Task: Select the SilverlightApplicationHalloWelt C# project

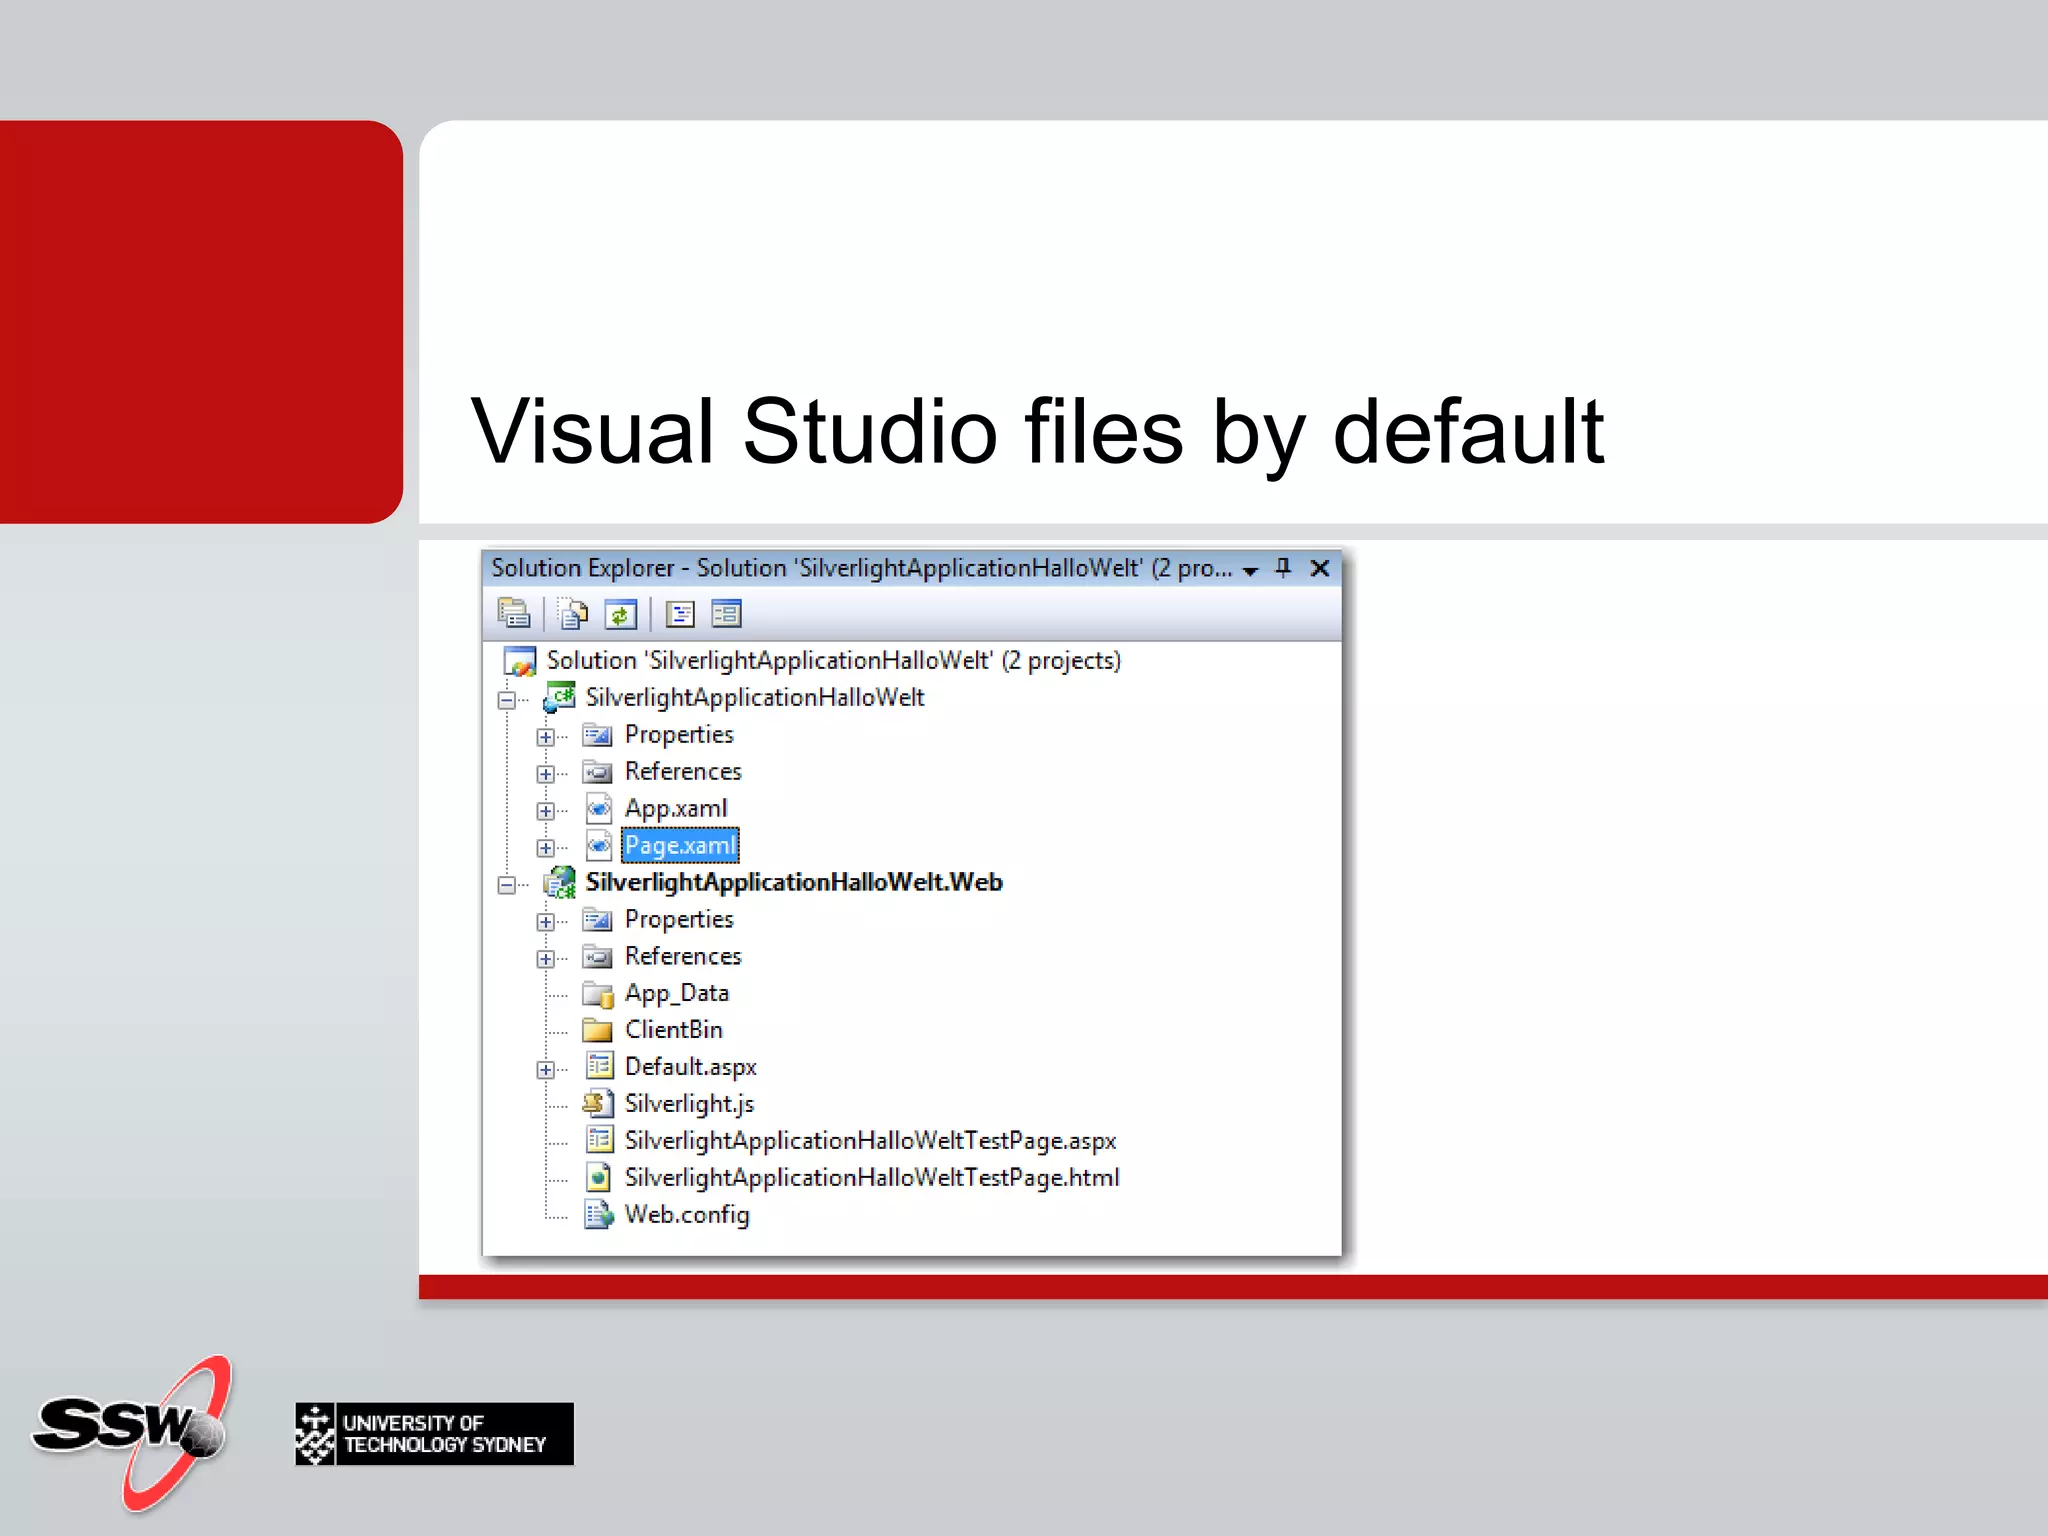Action: point(755,698)
